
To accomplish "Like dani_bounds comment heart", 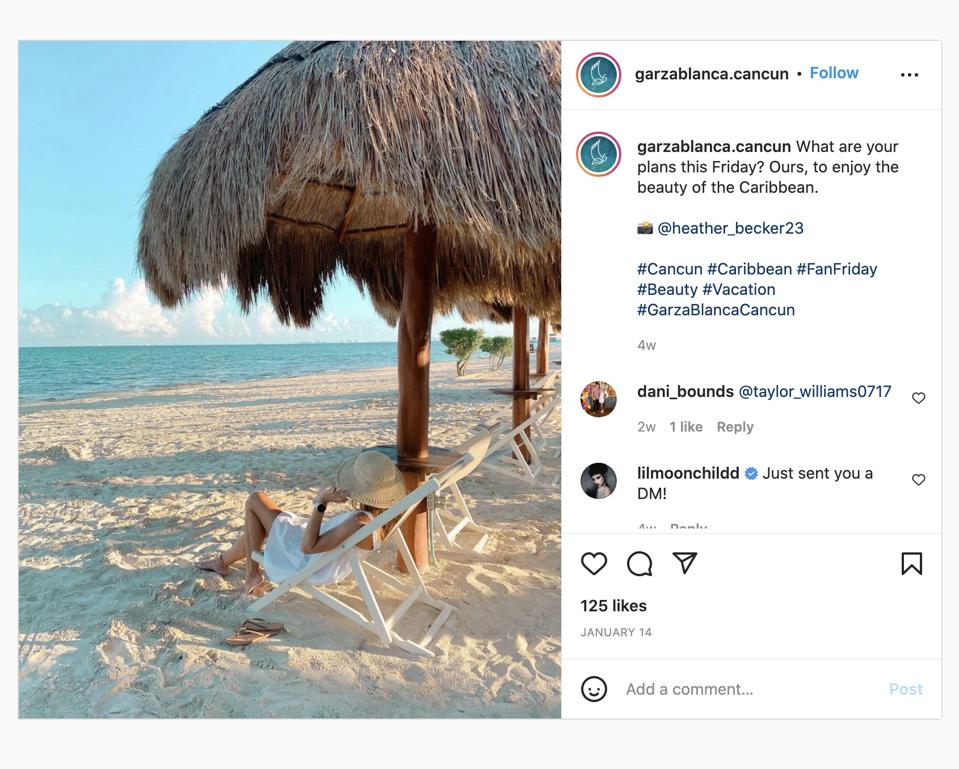I will tap(918, 398).
